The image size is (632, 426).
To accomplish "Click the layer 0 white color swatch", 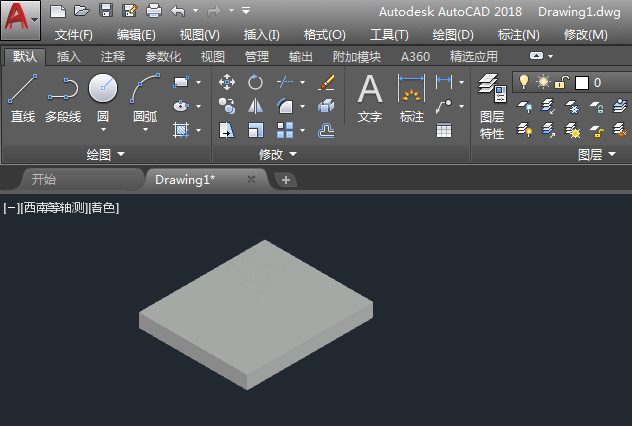I will [x=581, y=83].
